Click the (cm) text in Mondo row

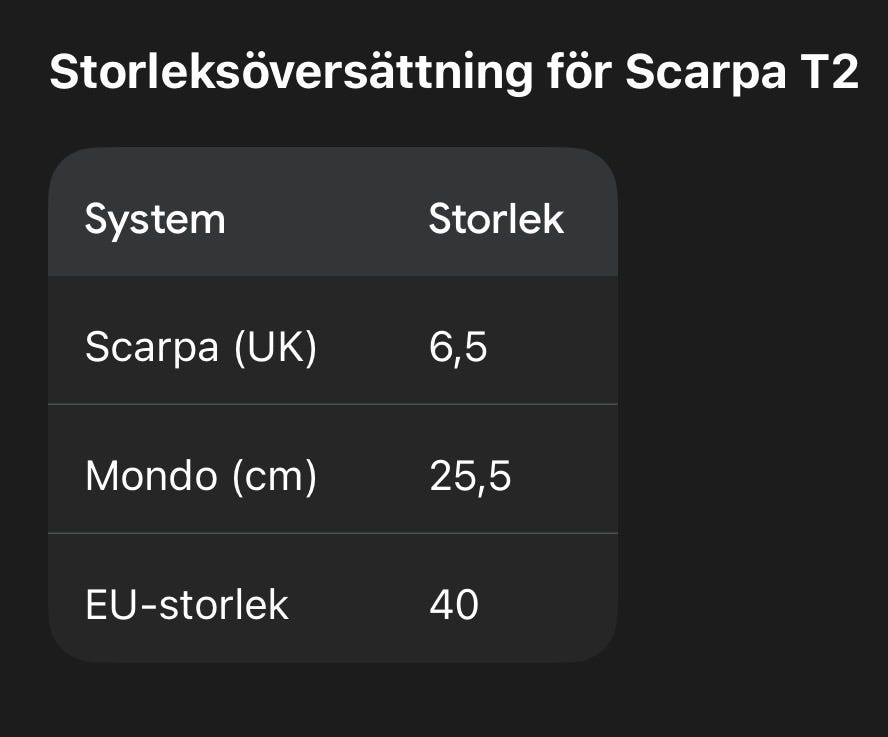[x=274, y=477]
